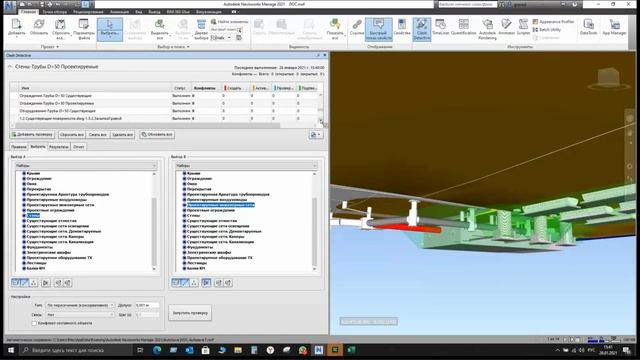Screen dimensions: 640x360
Task: Open import/export clash tests dropdown
Action: pyautogui.click(x=316, y=134)
